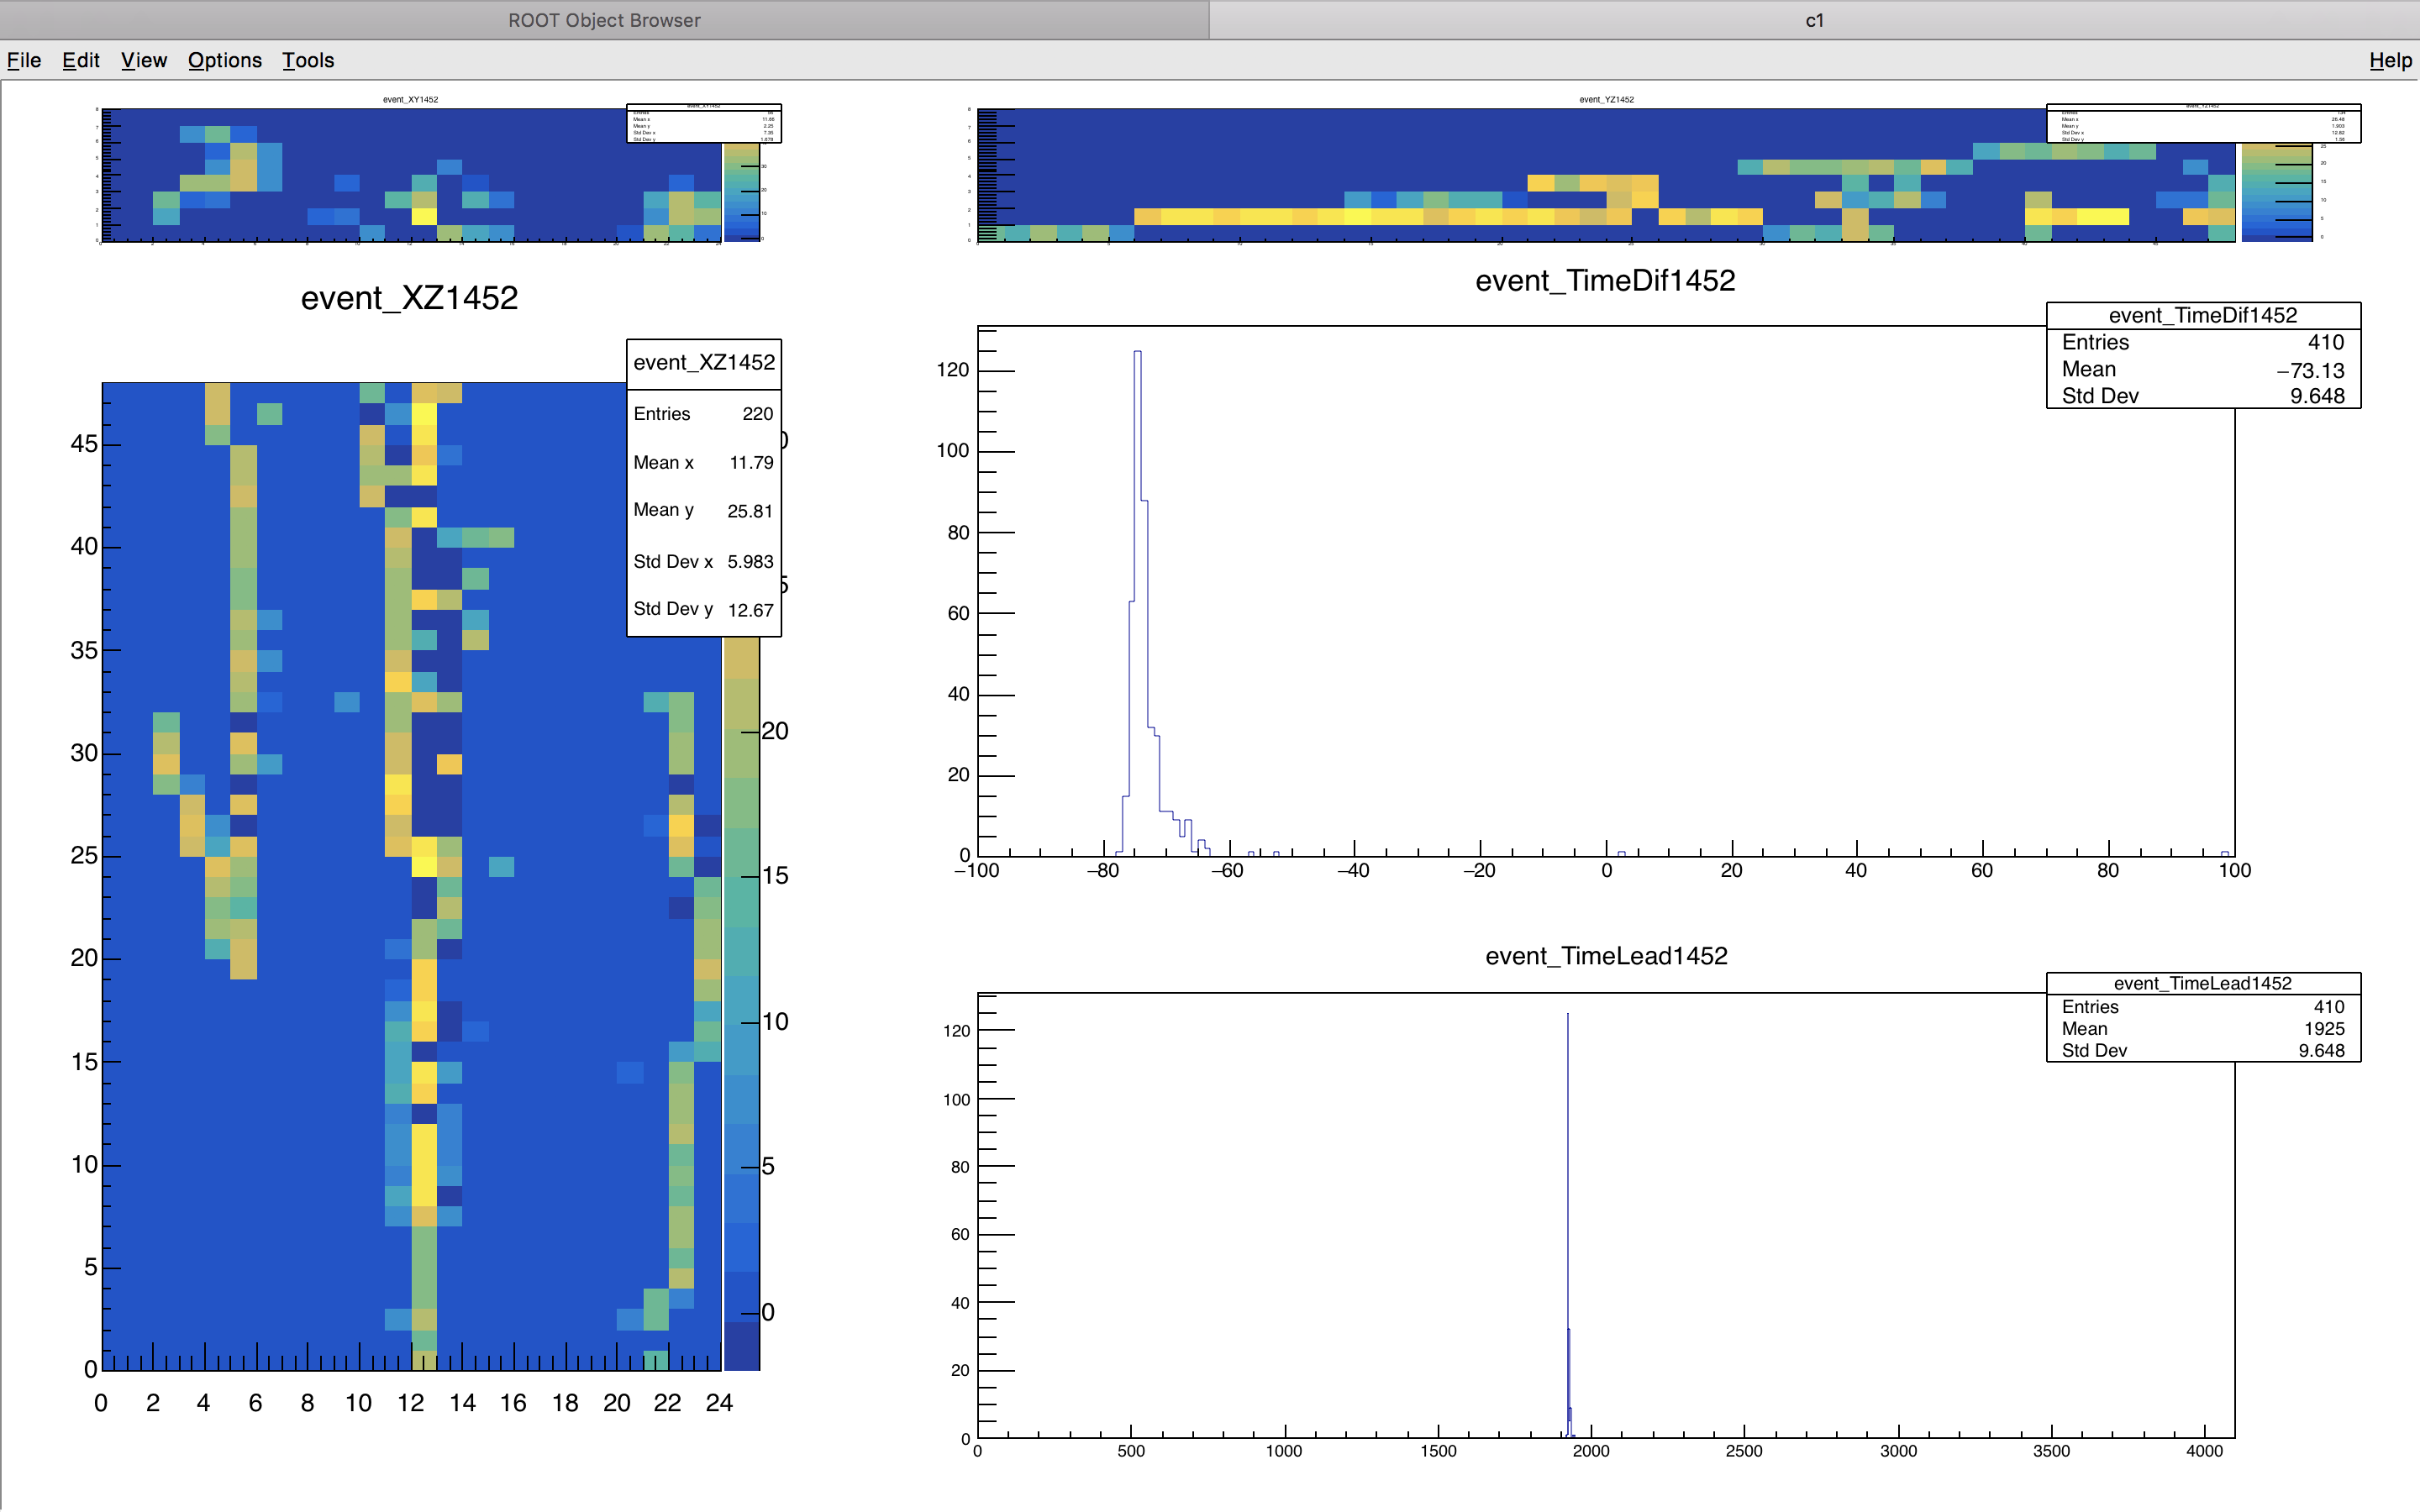Switch to the ROOT Object Browser tab

(x=604, y=20)
